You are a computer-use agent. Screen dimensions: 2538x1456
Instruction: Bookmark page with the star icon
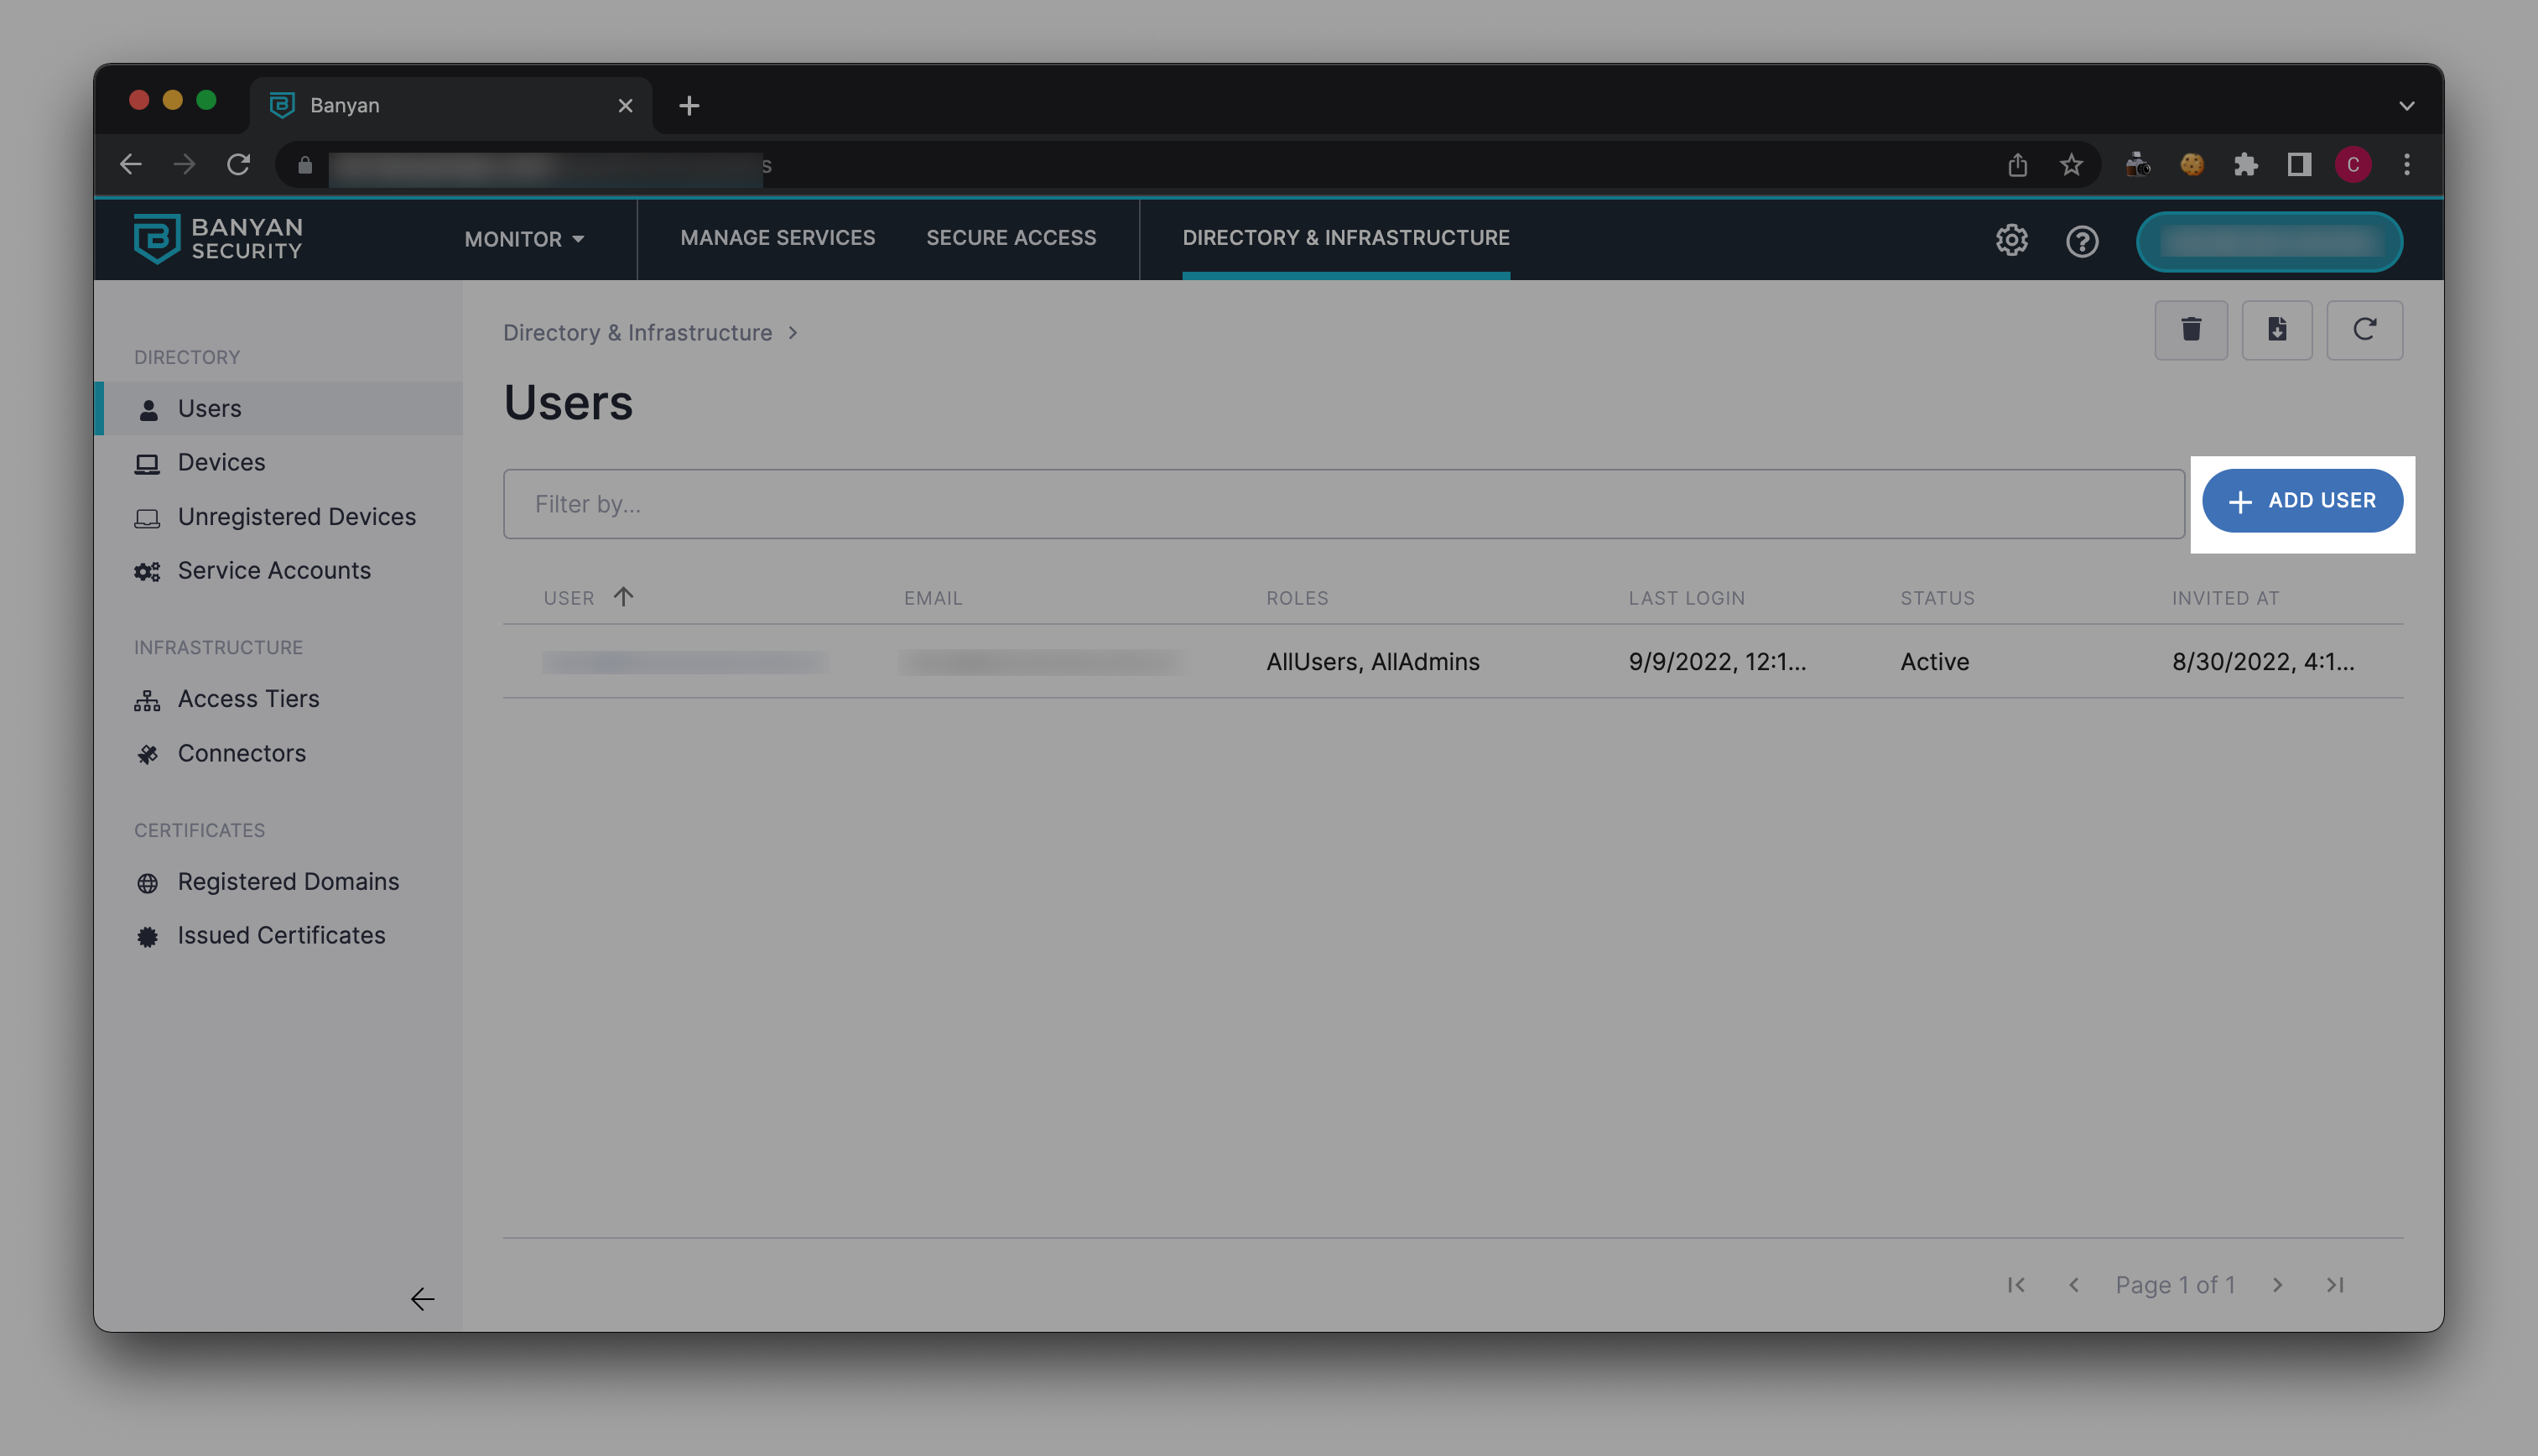click(x=2071, y=165)
